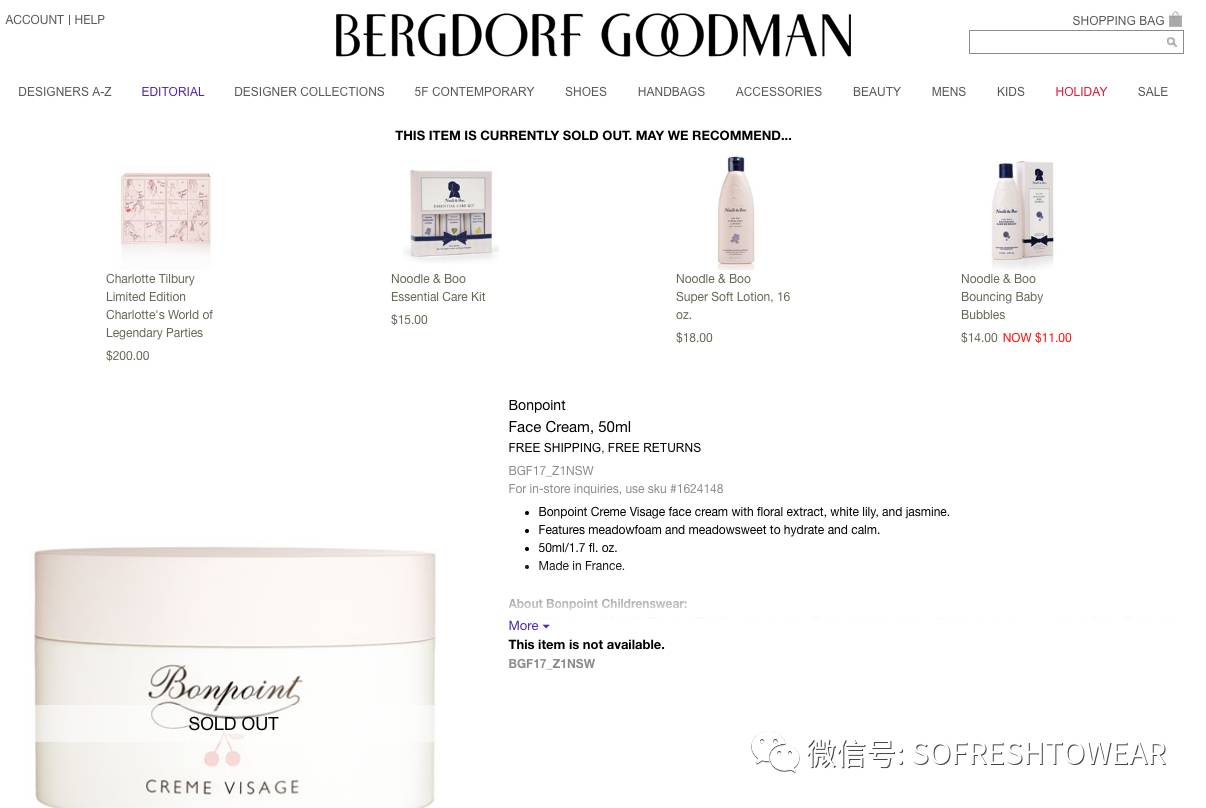Image resolution: width=1206 pixels, height=808 pixels.
Task: Open the Handbags menu
Action: coord(671,92)
